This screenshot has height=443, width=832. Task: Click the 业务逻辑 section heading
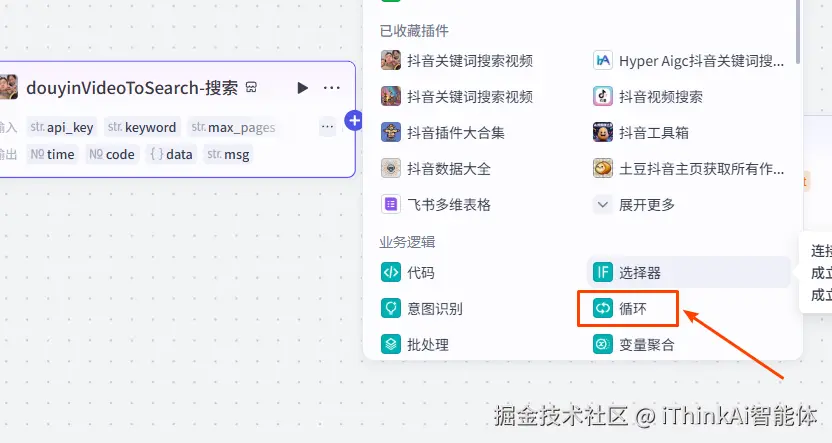tap(407, 242)
